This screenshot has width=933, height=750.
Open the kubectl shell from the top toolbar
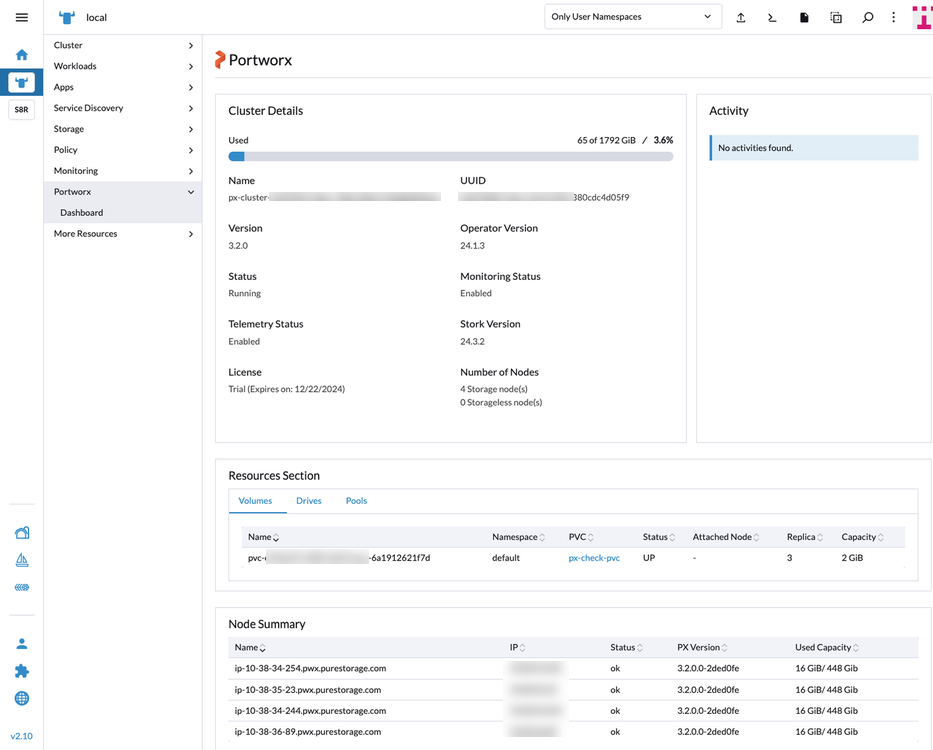[x=772, y=17]
